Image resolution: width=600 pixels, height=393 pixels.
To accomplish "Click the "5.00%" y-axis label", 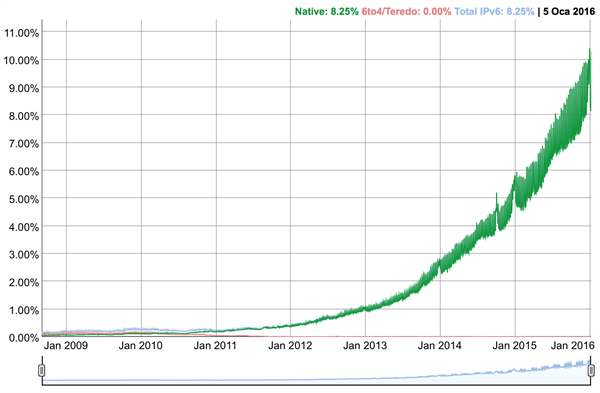I will [x=24, y=199].
